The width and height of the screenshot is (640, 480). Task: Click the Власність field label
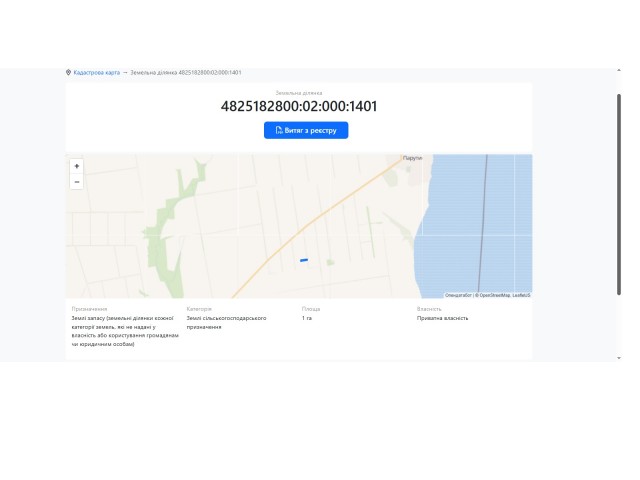[x=429, y=309]
